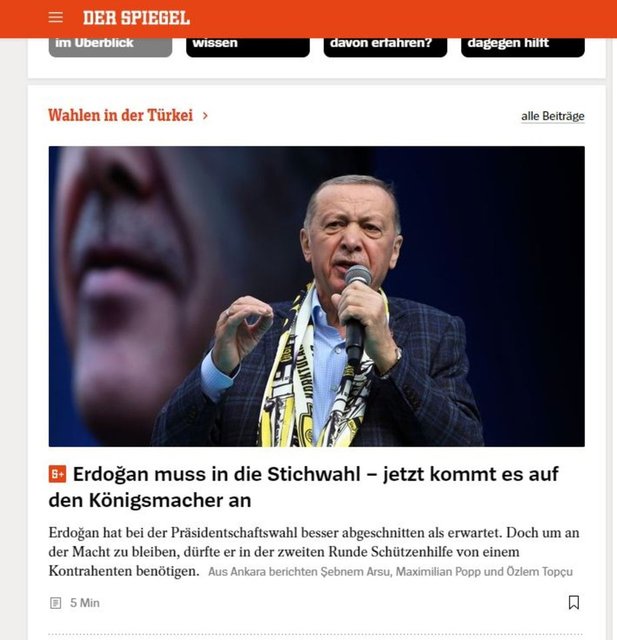This screenshot has width=617, height=640.
Task: Click the 5 Min reading time label
Action: (x=84, y=603)
